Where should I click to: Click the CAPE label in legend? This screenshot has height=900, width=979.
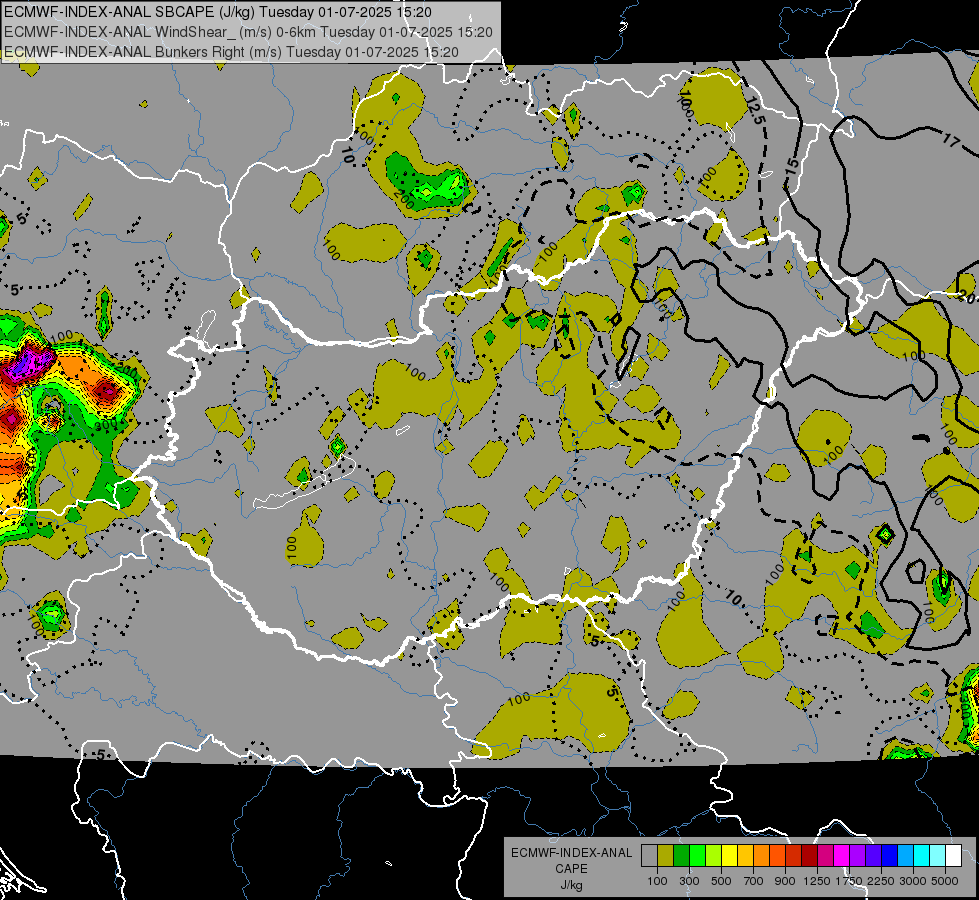tap(571, 868)
